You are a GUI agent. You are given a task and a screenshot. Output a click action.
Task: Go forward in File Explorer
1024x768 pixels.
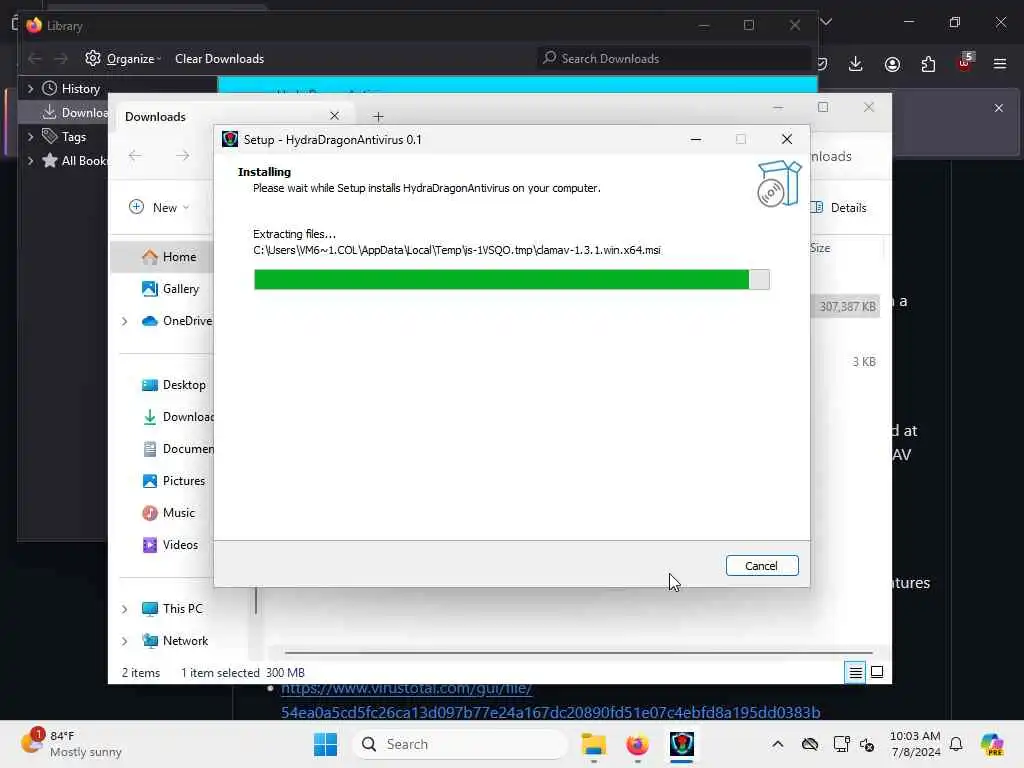tap(183, 155)
